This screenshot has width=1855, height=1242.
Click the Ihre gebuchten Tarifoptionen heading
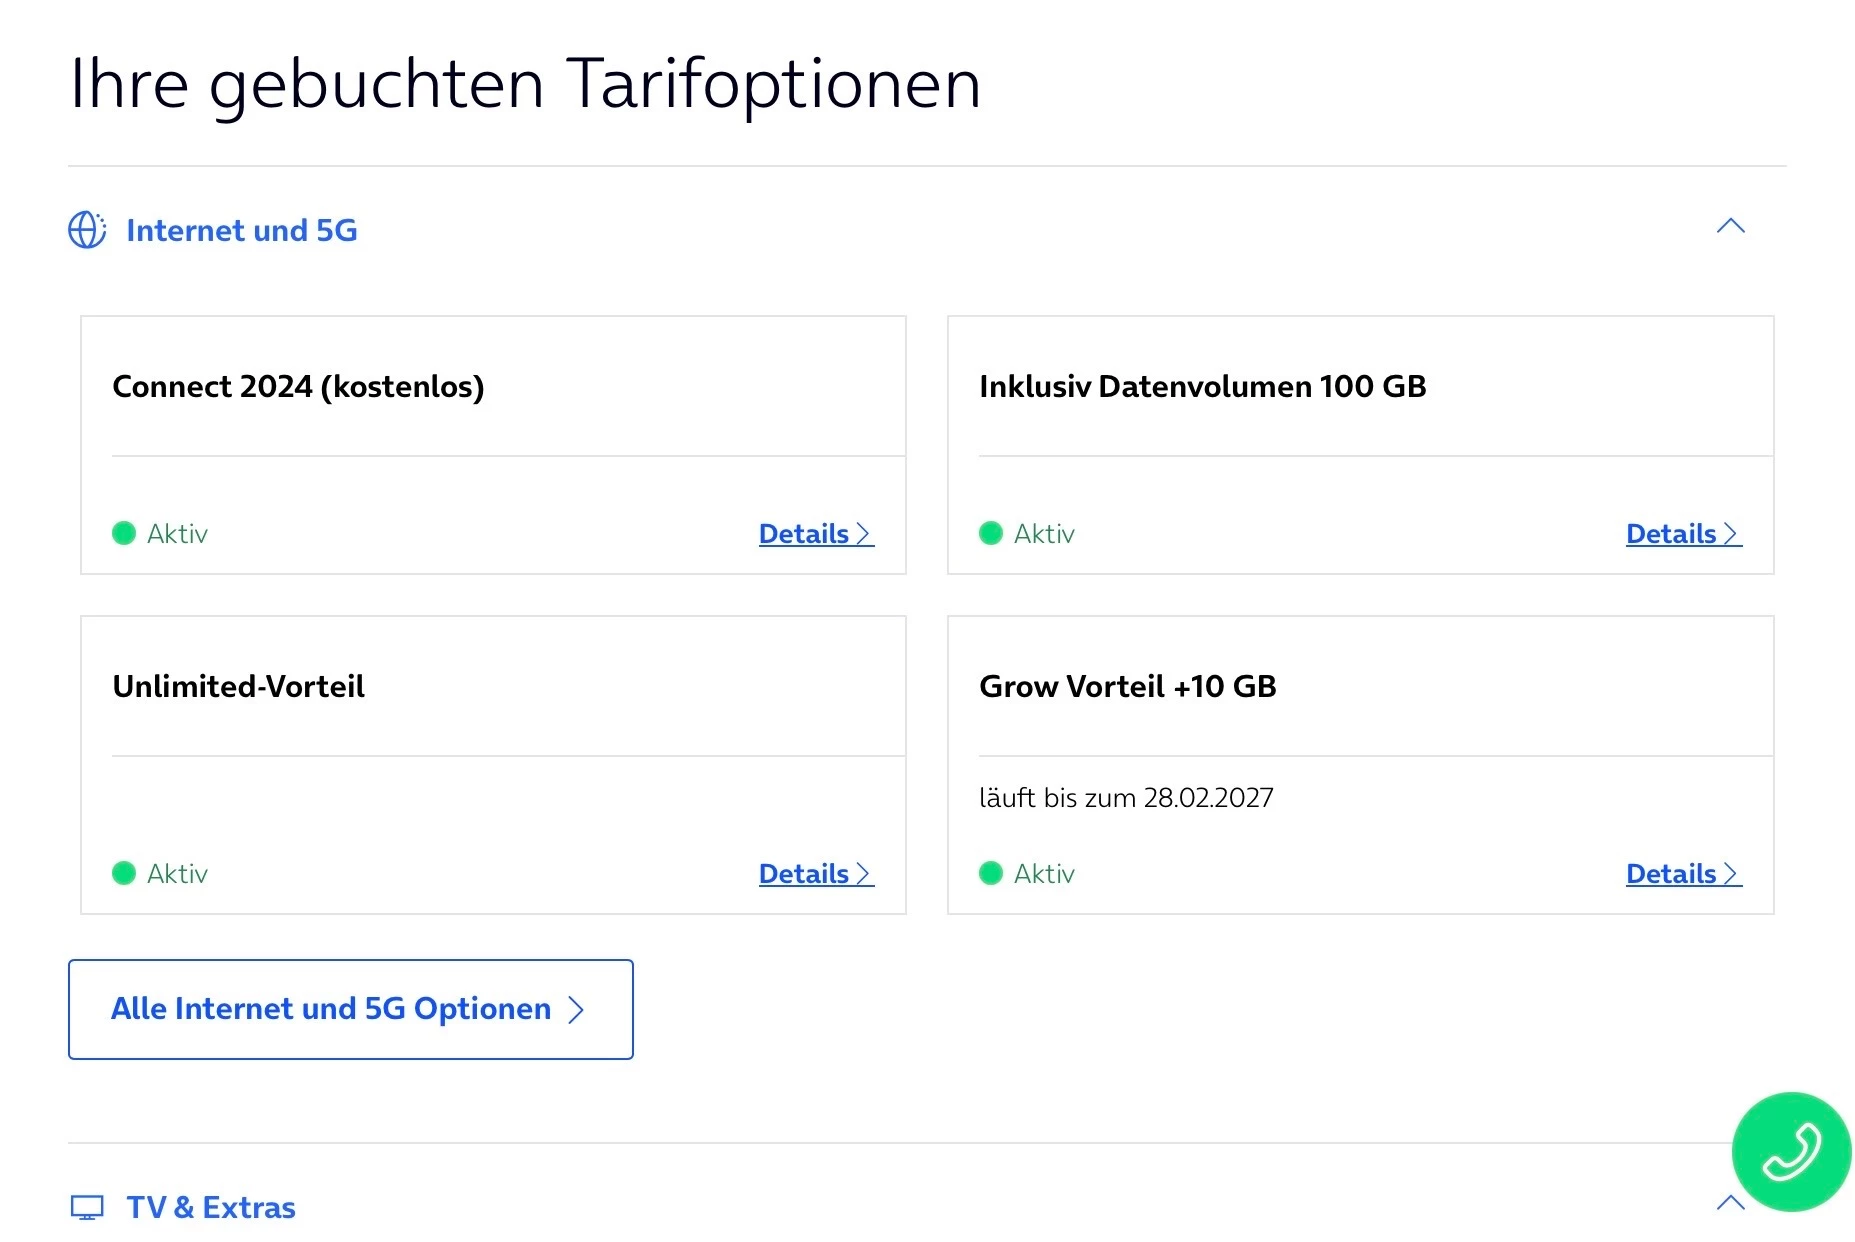click(525, 83)
